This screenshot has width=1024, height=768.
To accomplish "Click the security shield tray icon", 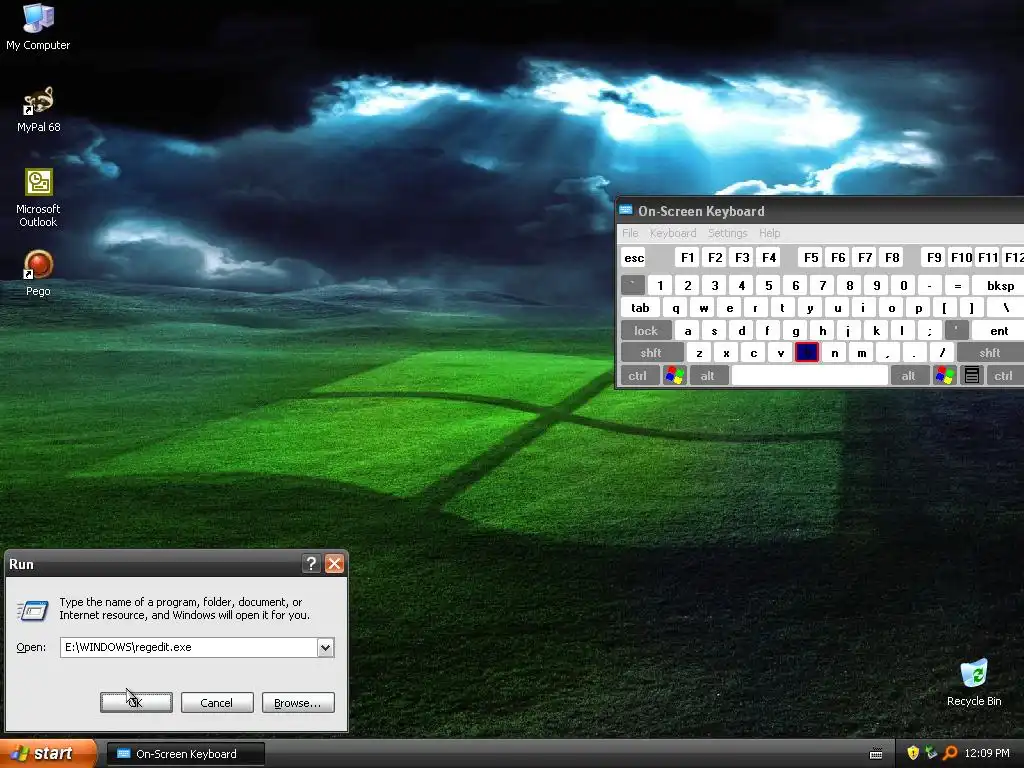I will tap(912, 753).
